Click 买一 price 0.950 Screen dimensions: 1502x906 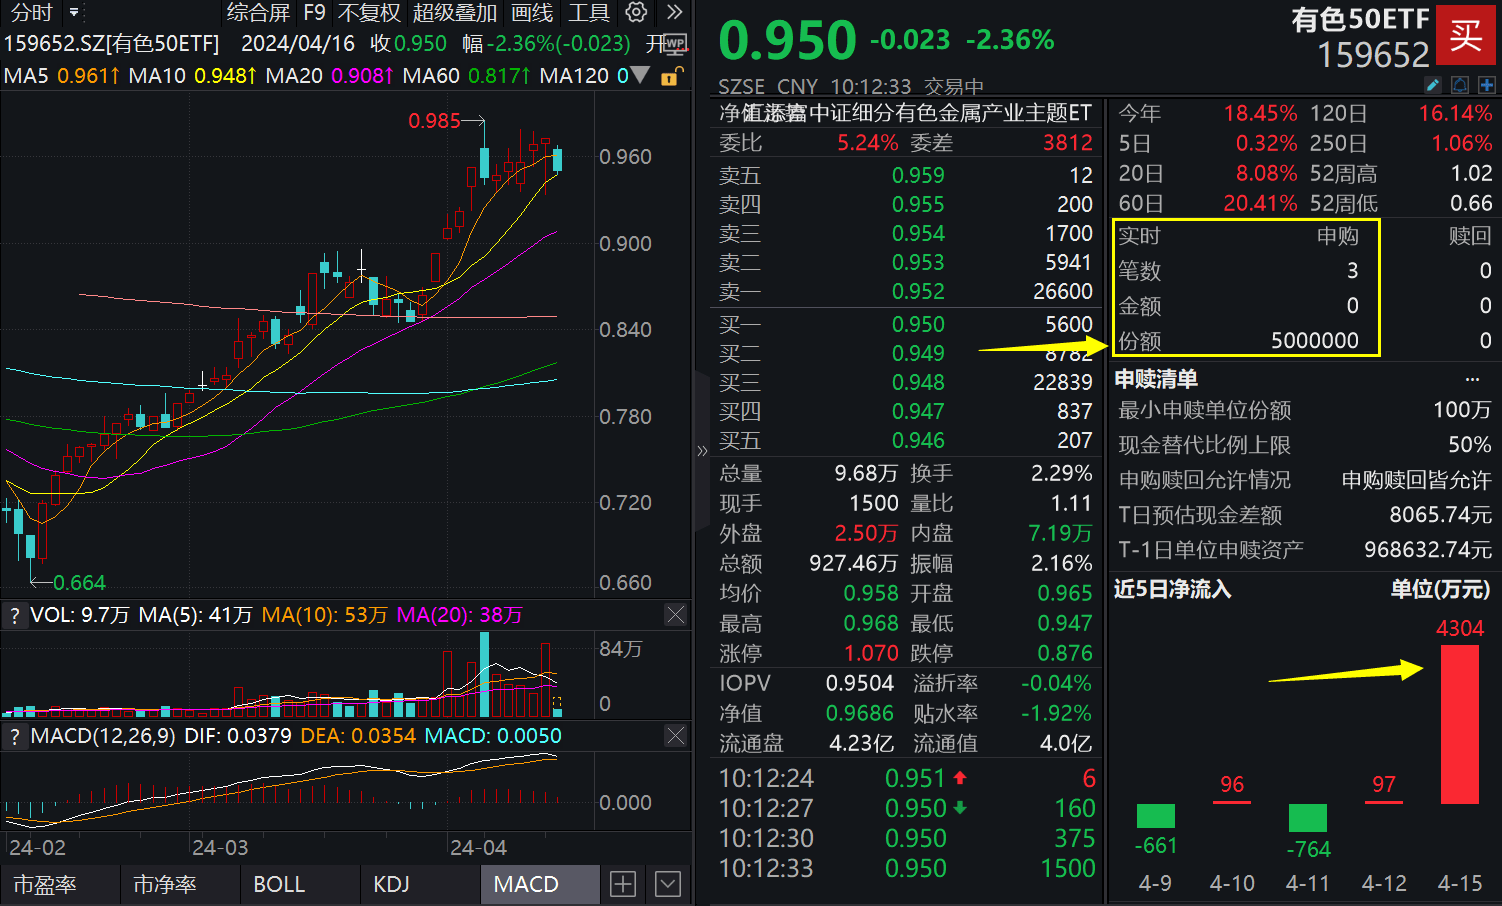tap(918, 324)
